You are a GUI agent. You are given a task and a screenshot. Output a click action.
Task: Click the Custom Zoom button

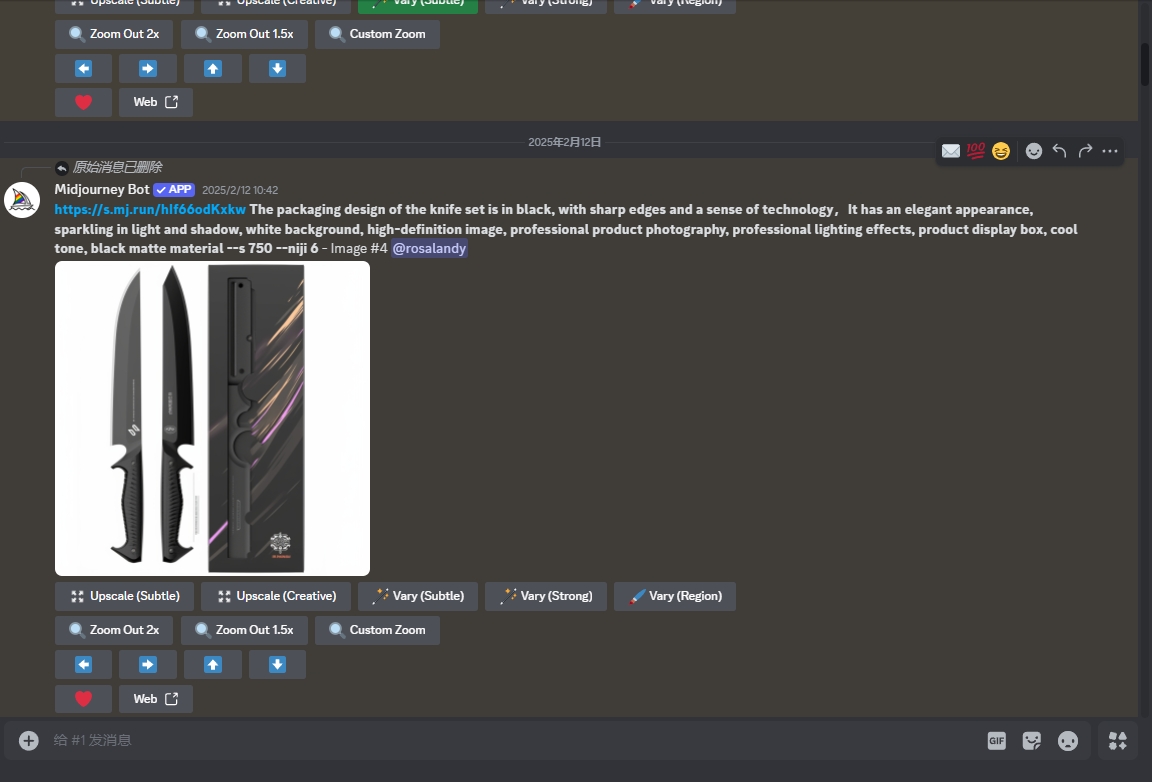[x=377, y=630]
